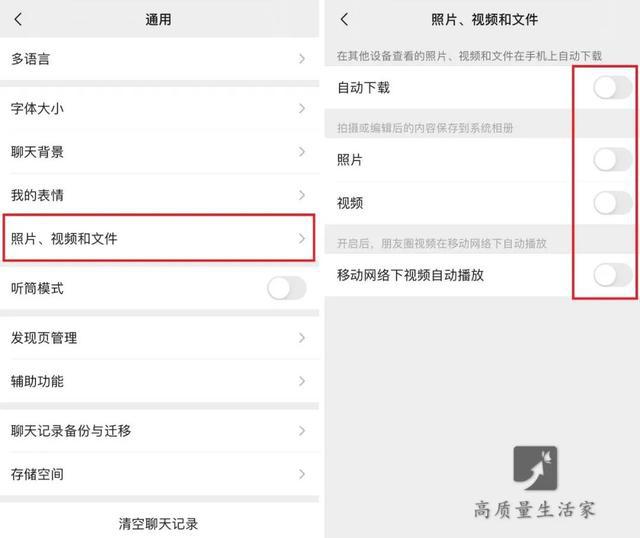Tap the arrow next to 字体大小

[x=302, y=109]
